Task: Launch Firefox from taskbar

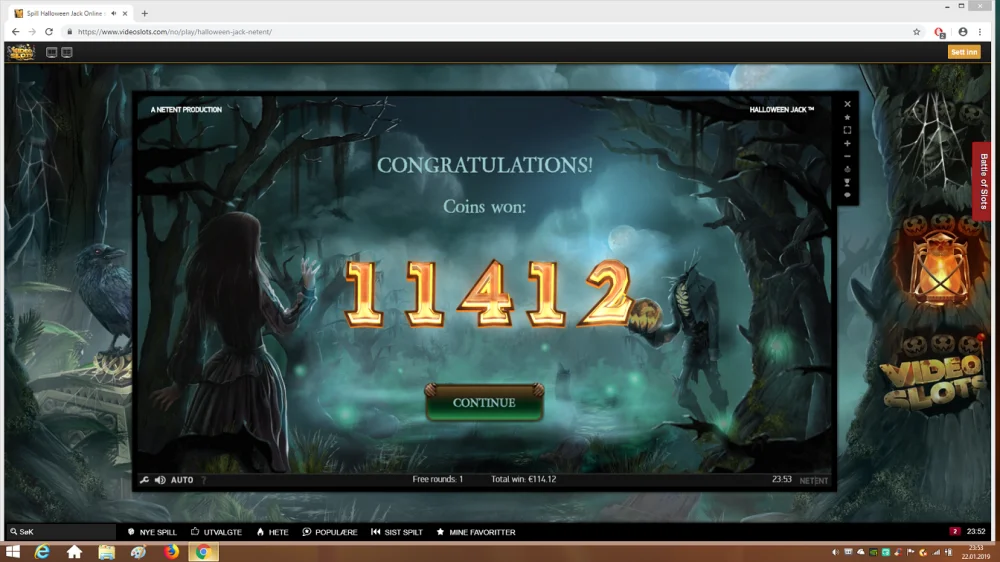Action: (x=171, y=552)
